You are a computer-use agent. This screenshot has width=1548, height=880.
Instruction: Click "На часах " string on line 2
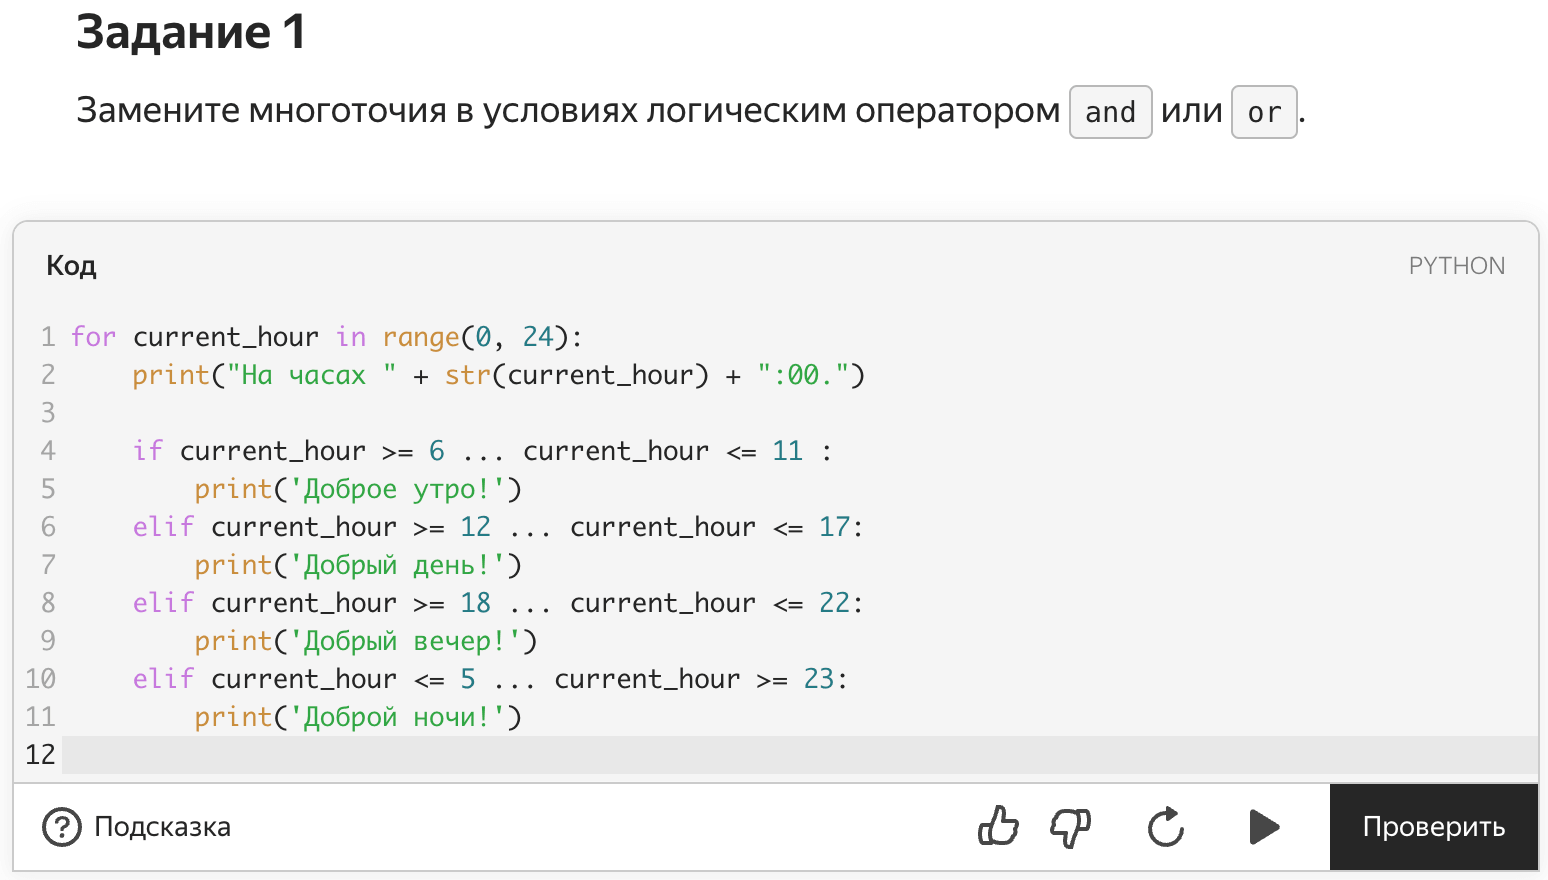click(x=311, y=376)
